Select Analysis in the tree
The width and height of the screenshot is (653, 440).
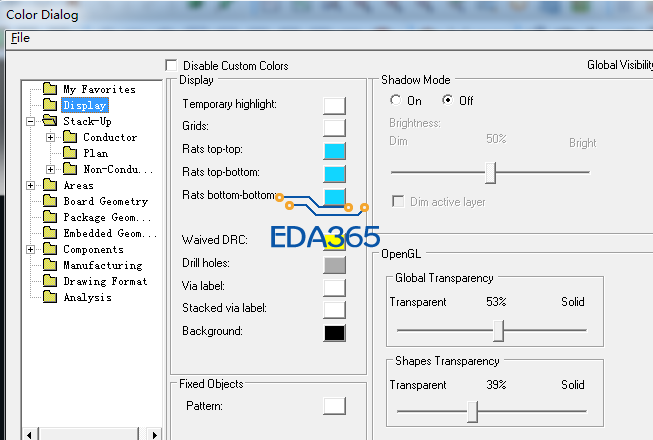(87, 297)
